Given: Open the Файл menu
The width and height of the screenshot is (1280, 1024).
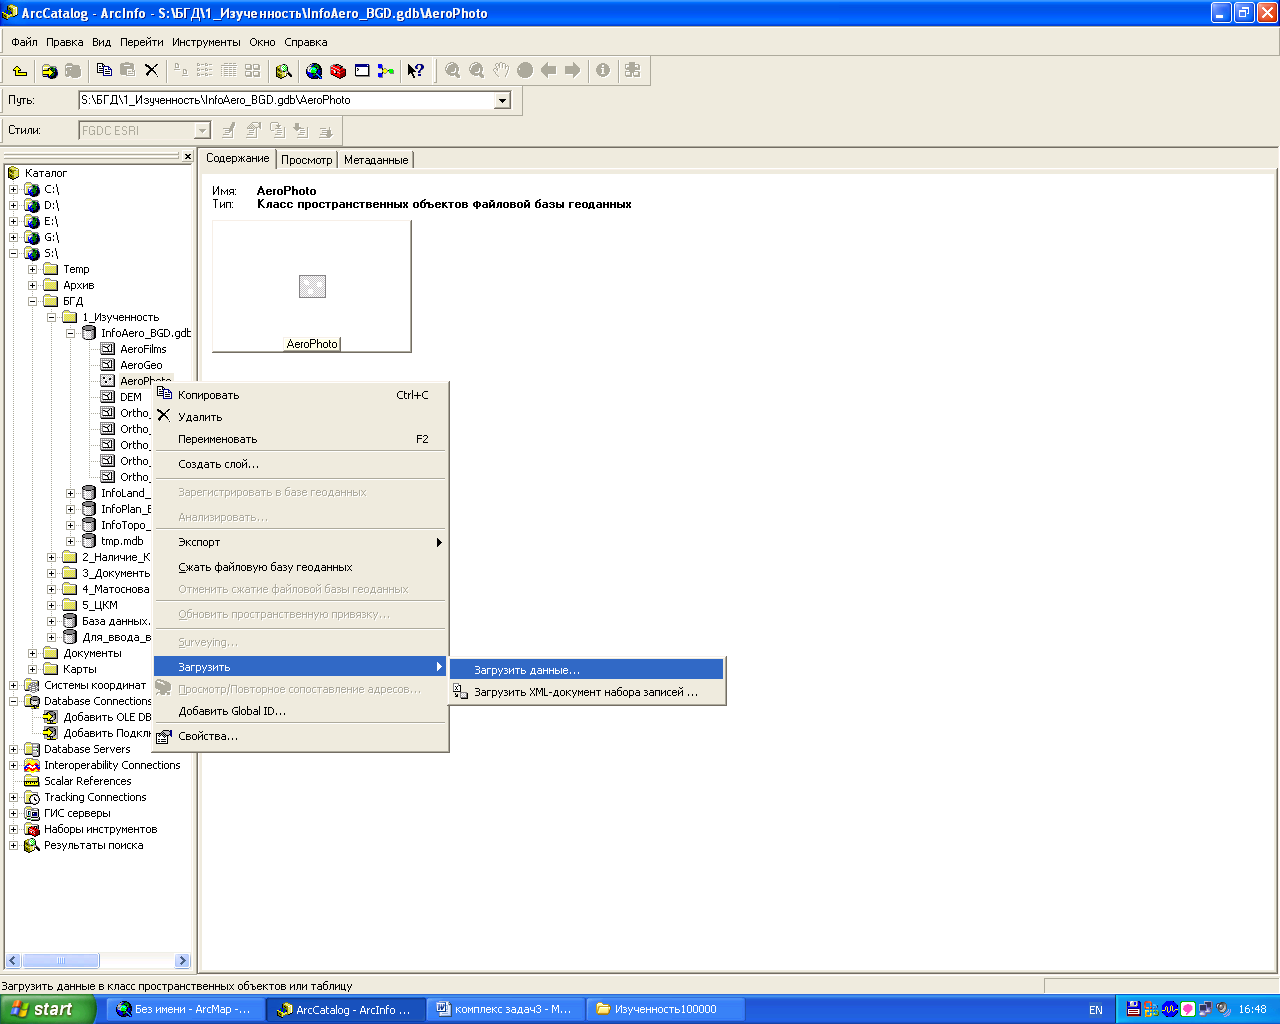Looking at the screenshot, I should (x=24, y=42).
